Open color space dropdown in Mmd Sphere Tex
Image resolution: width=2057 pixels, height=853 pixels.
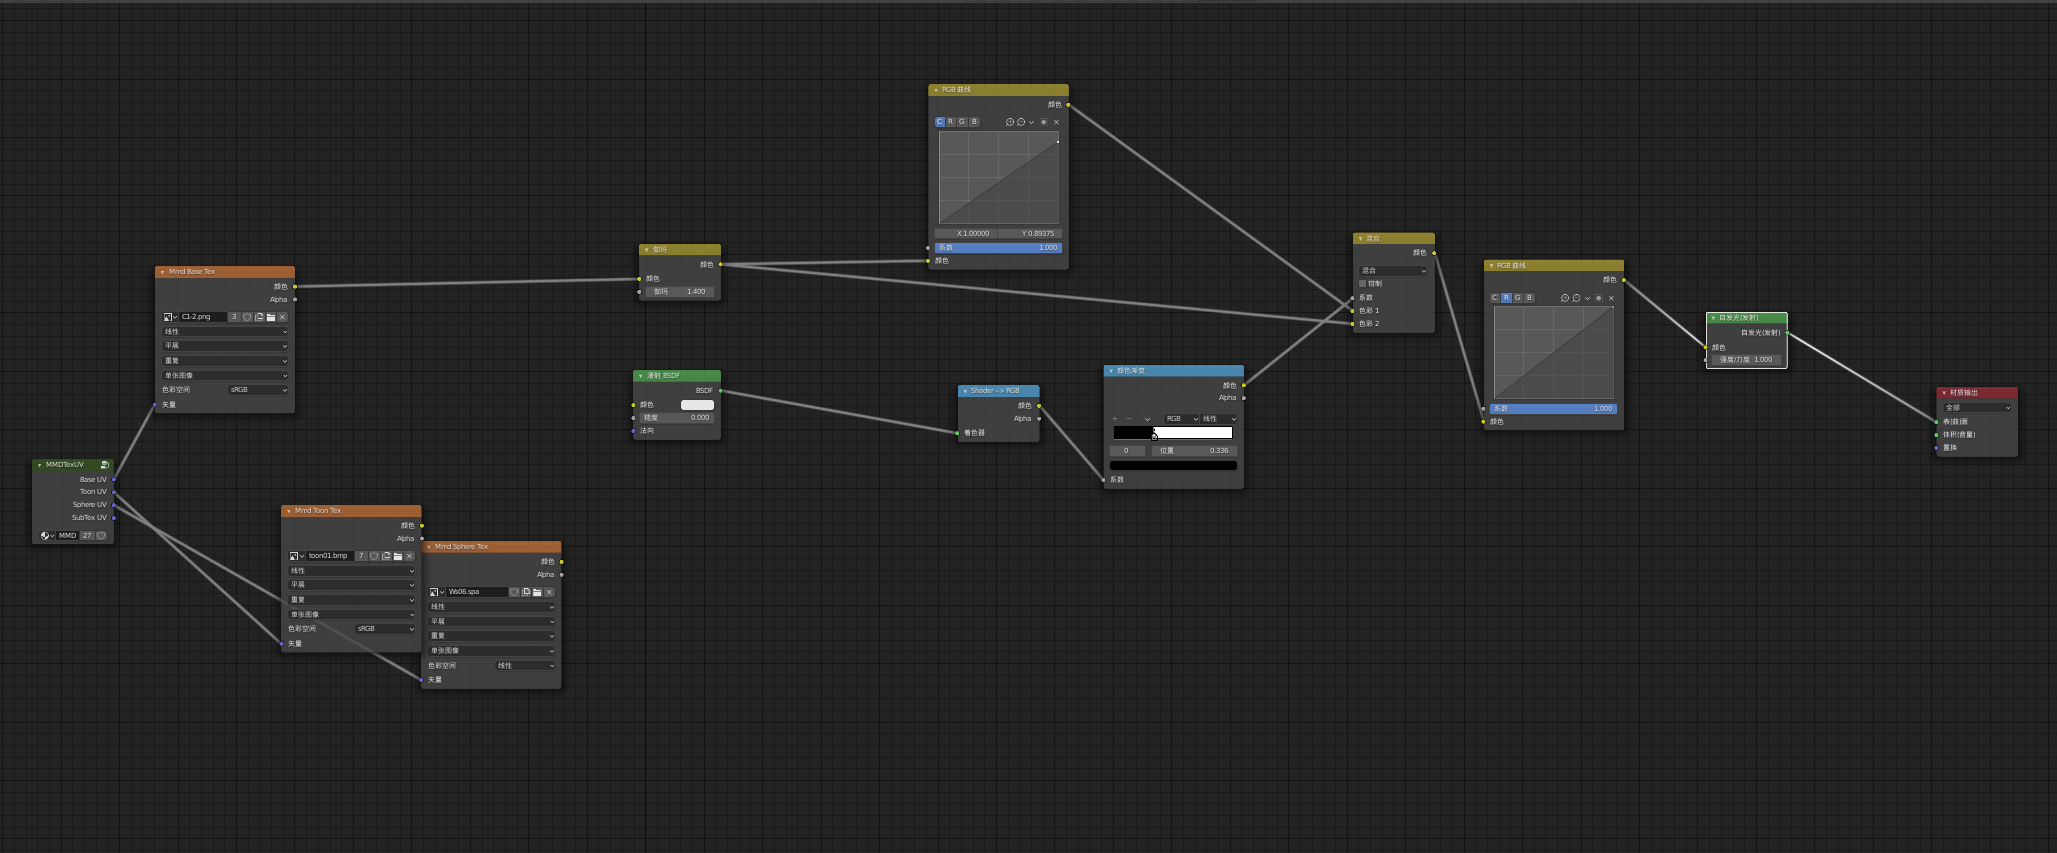point(525,666)
